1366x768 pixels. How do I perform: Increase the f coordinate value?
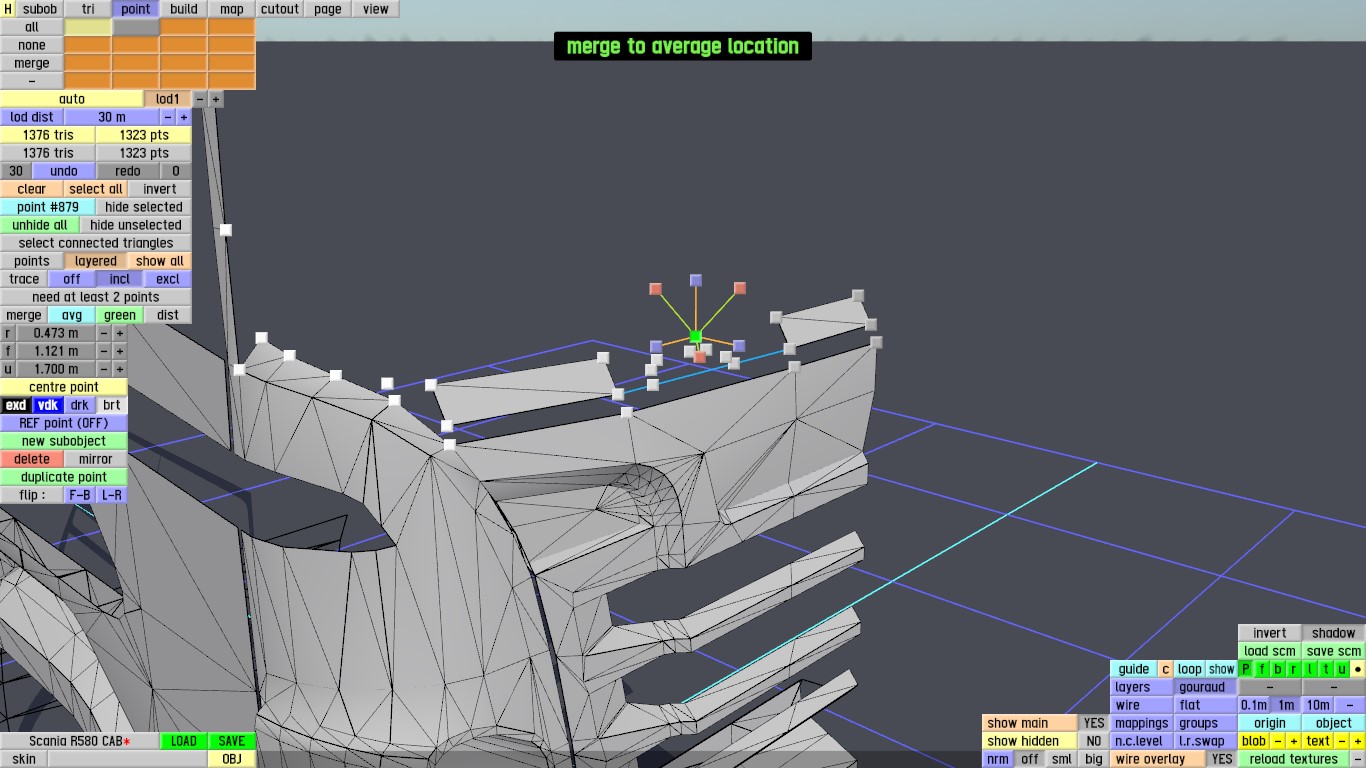[x=120, y=351]
